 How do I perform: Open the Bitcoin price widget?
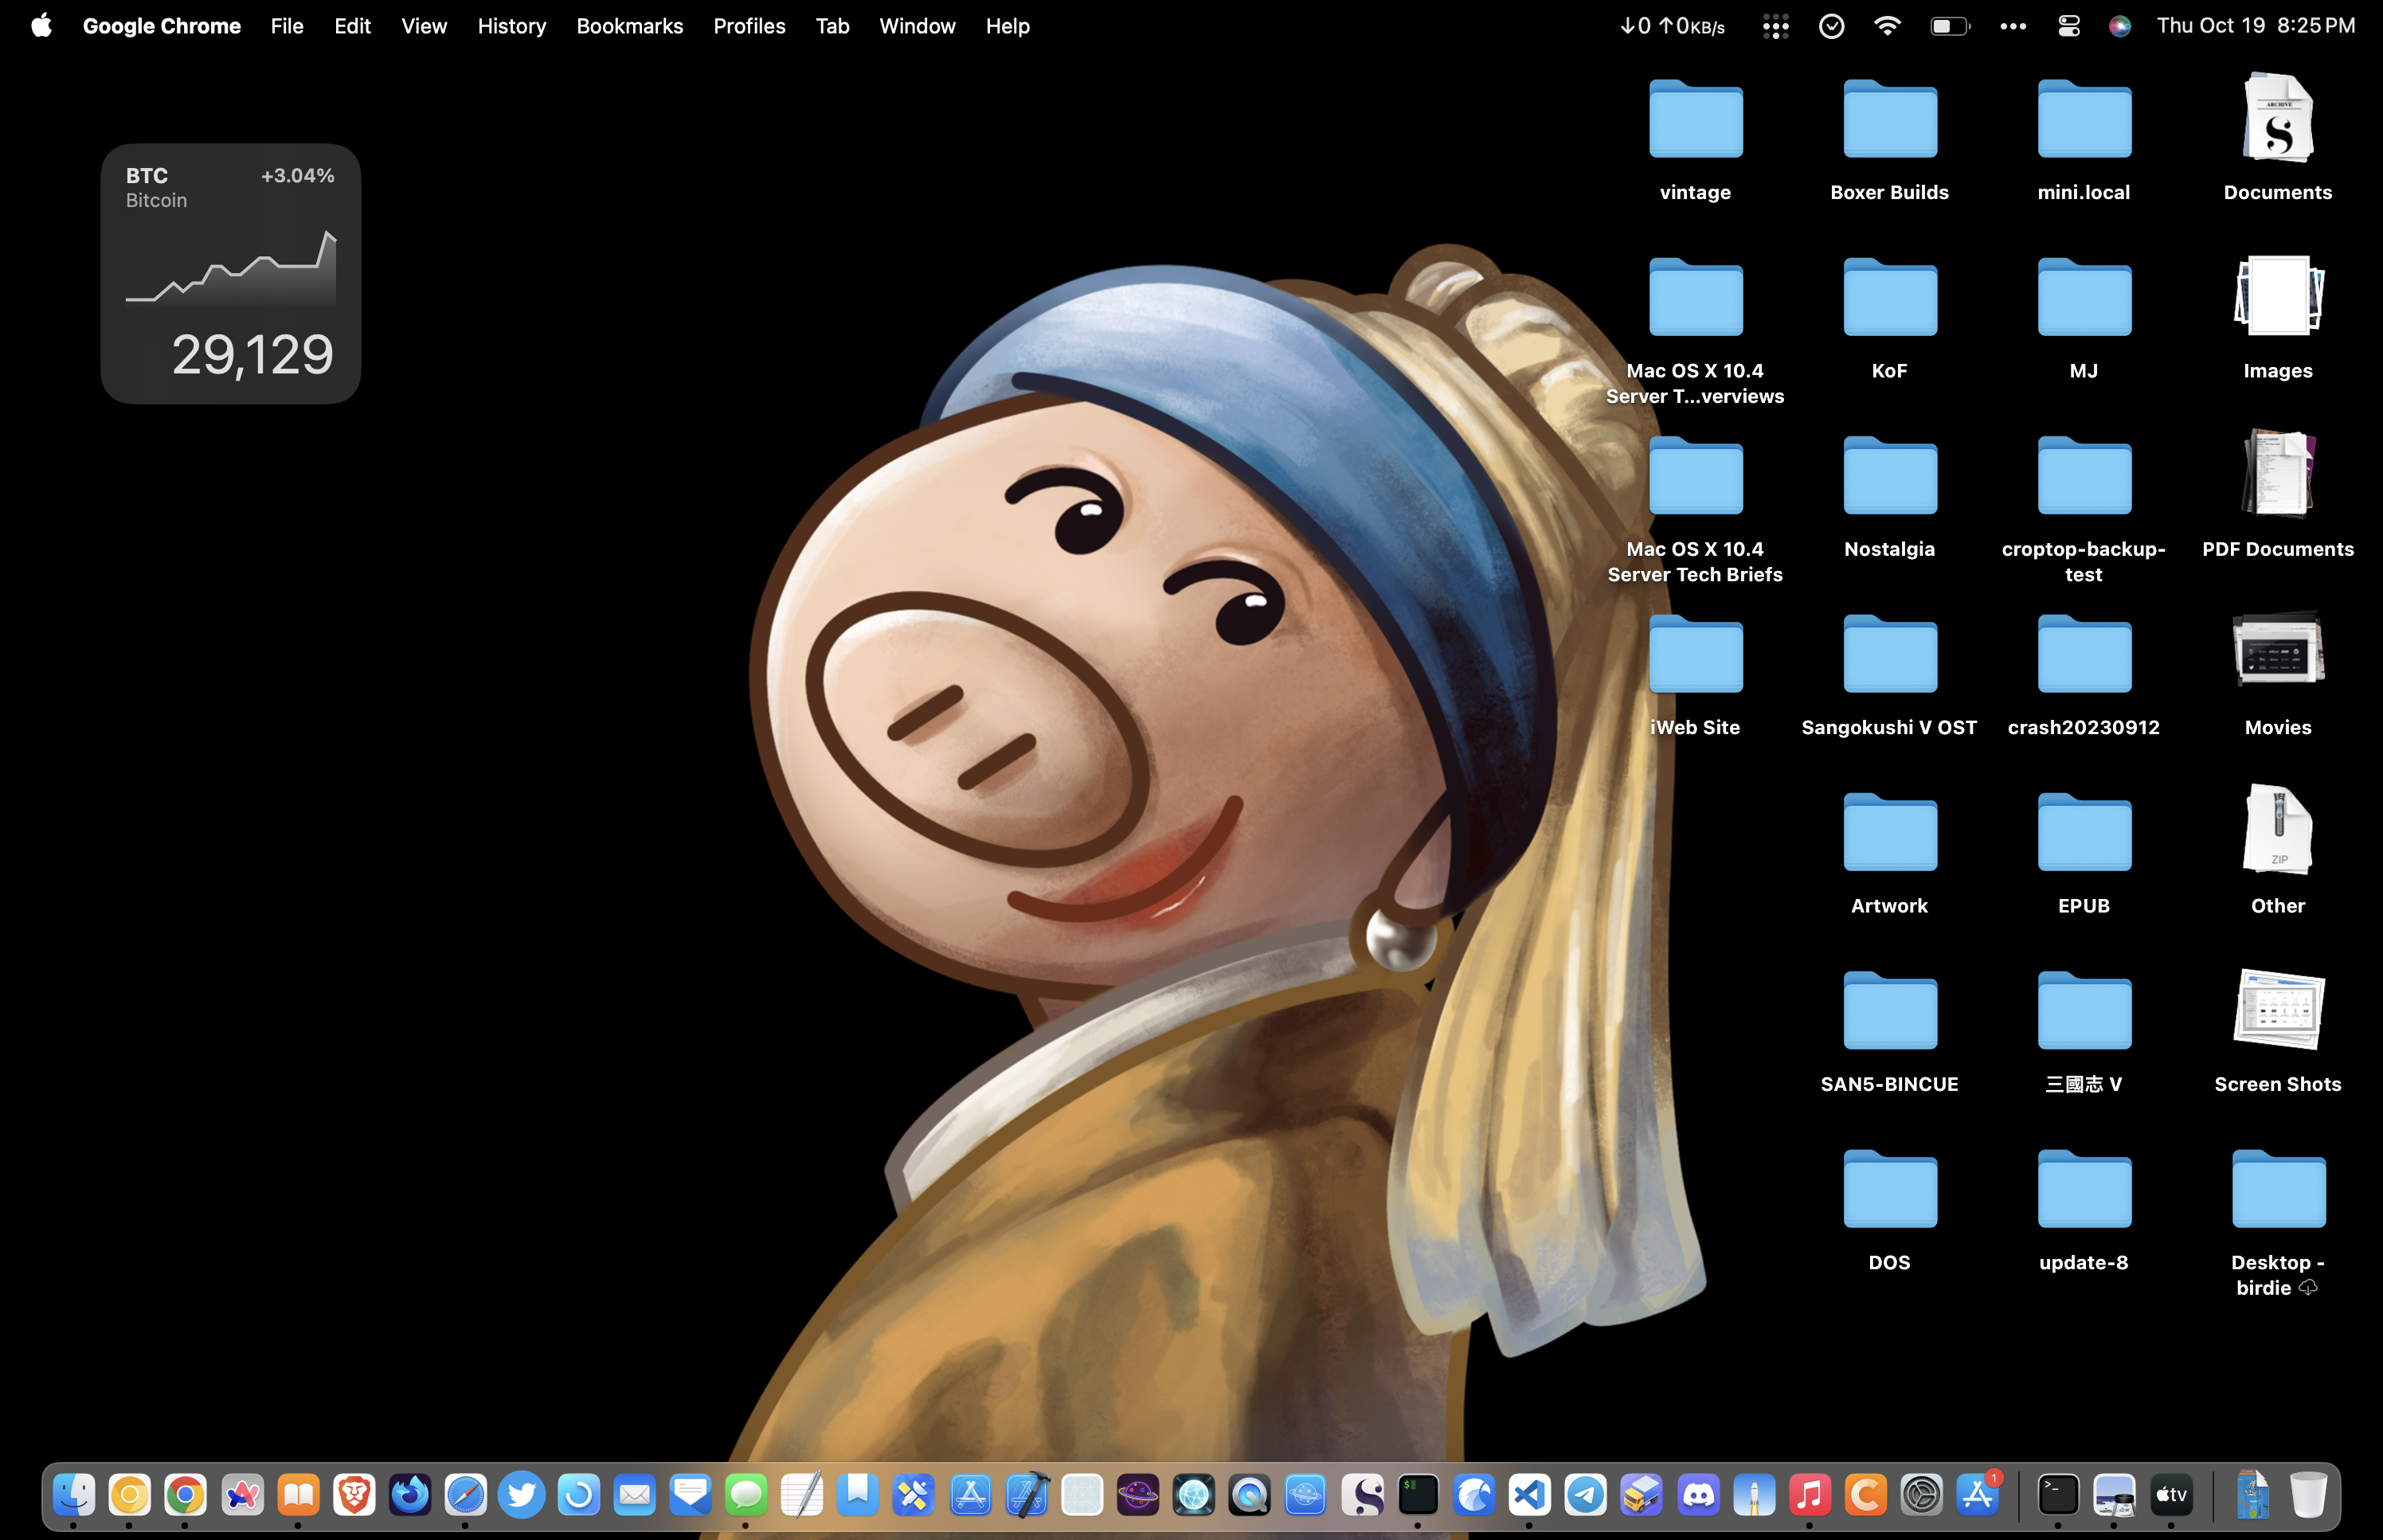click(230, 274)
